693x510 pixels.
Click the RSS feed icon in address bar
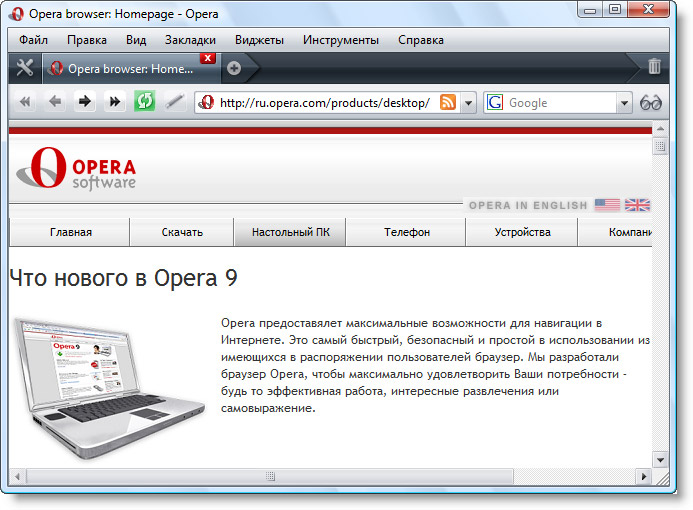[448, 103]
